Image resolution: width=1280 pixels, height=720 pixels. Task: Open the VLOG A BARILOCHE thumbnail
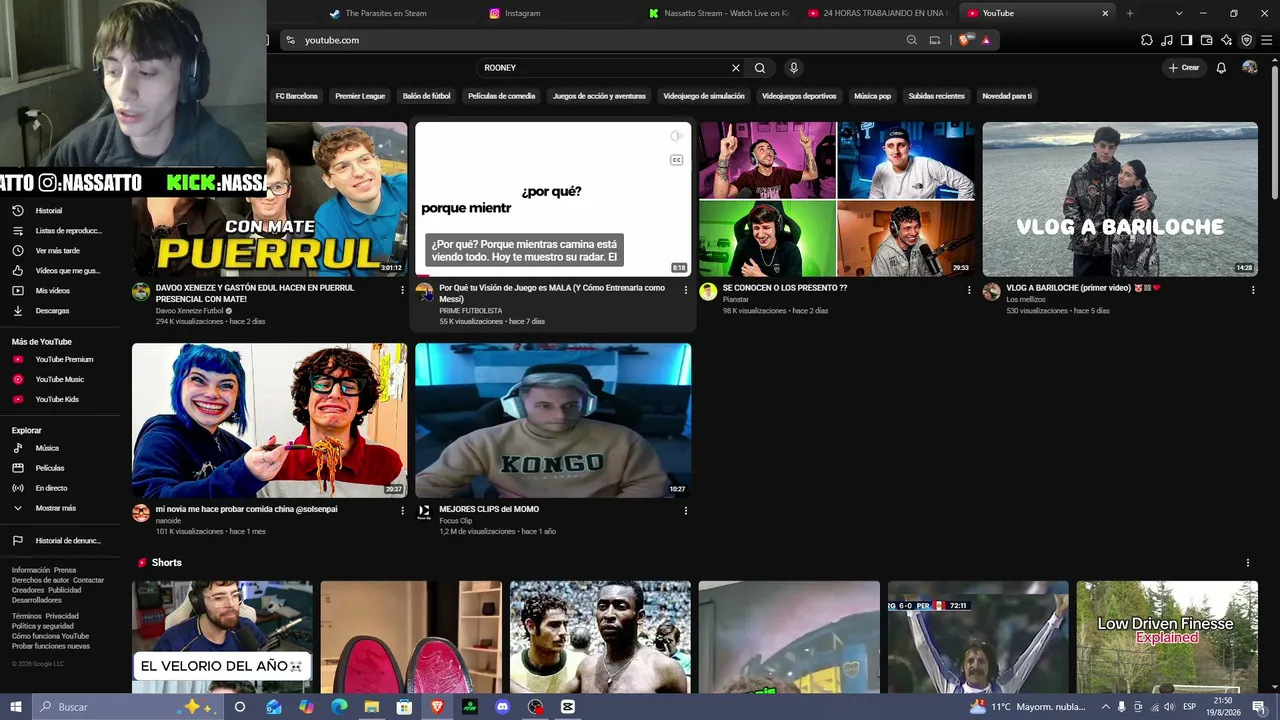click(1120, 199)
